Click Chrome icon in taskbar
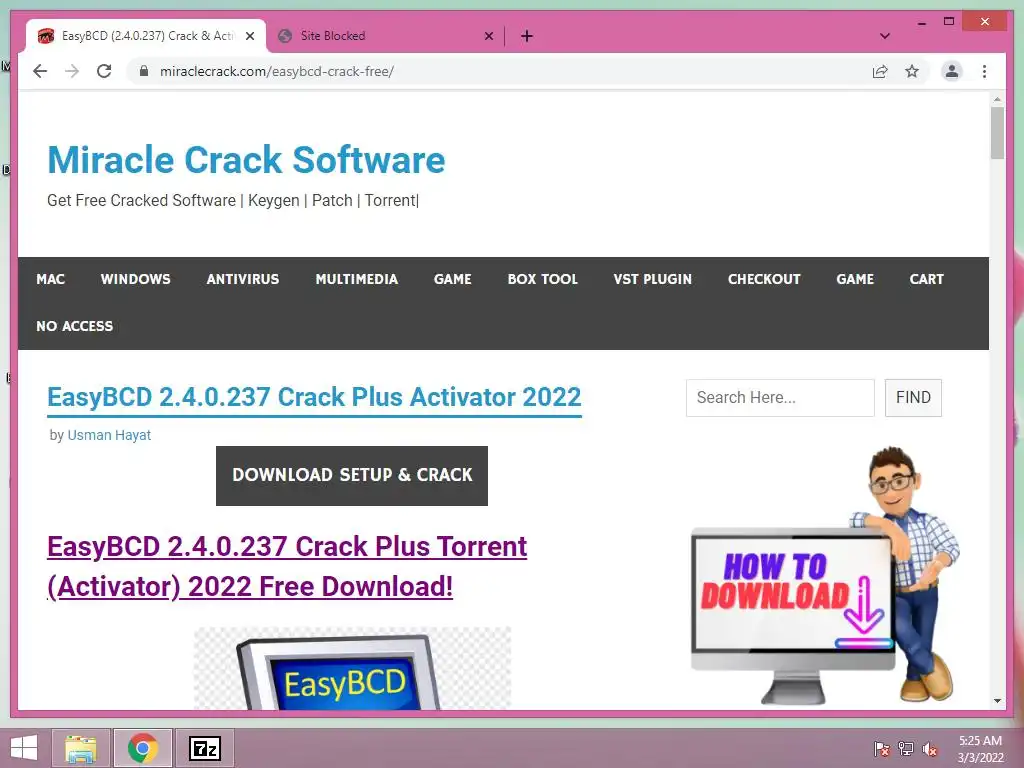Screen dimensions: 1024x768 [x=142, y=748]
